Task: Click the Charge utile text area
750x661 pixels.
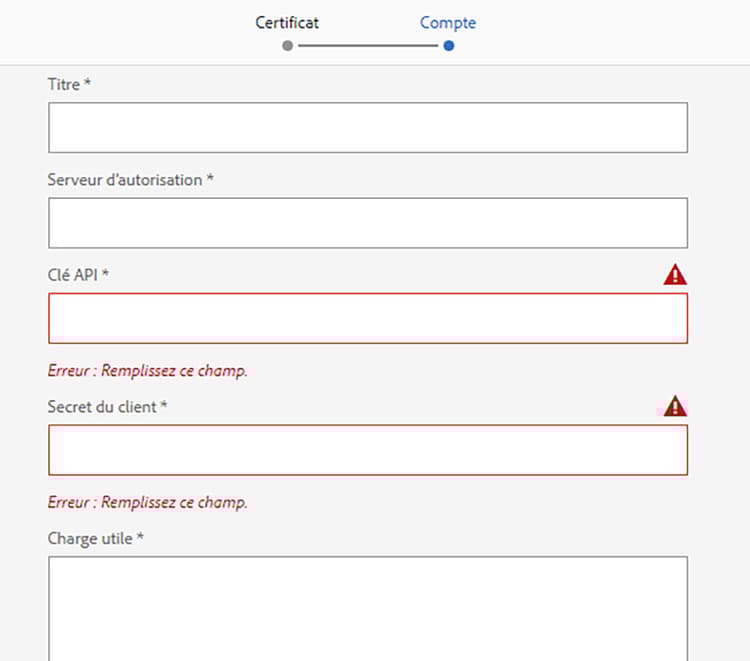Action: pyautogui.click(x=368, y=608)
